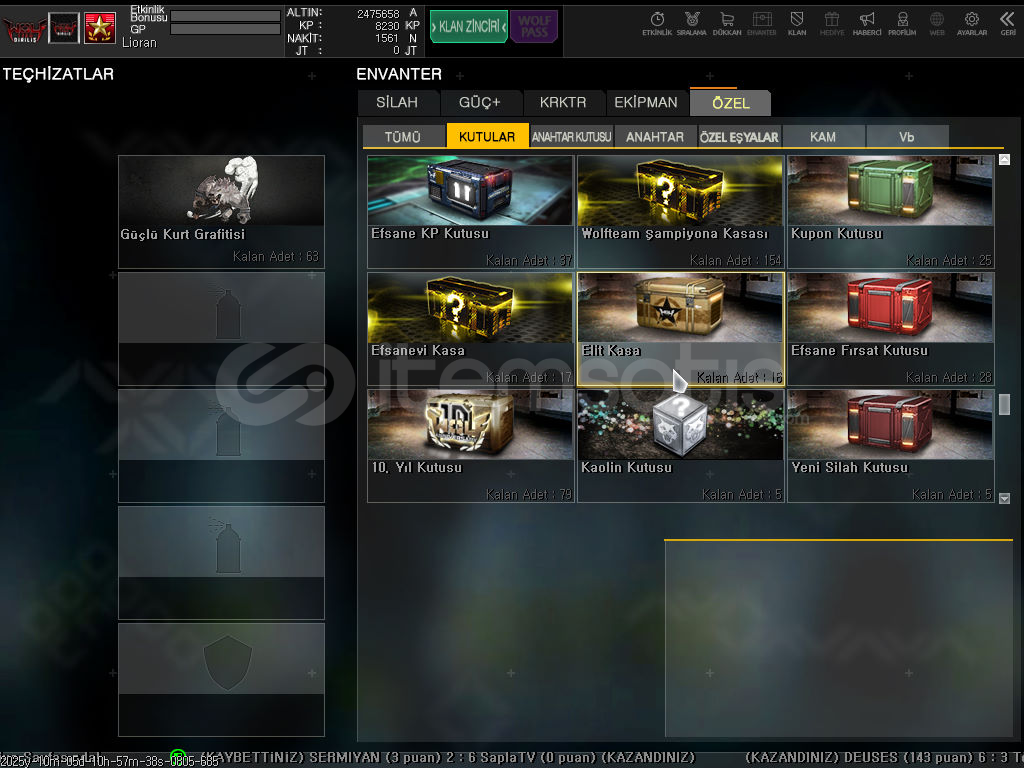Screen dimensions: 1024x768
Task: Click the inventory scrollbar thumb
Action: pyautogui.click(x=1004, y=404)
